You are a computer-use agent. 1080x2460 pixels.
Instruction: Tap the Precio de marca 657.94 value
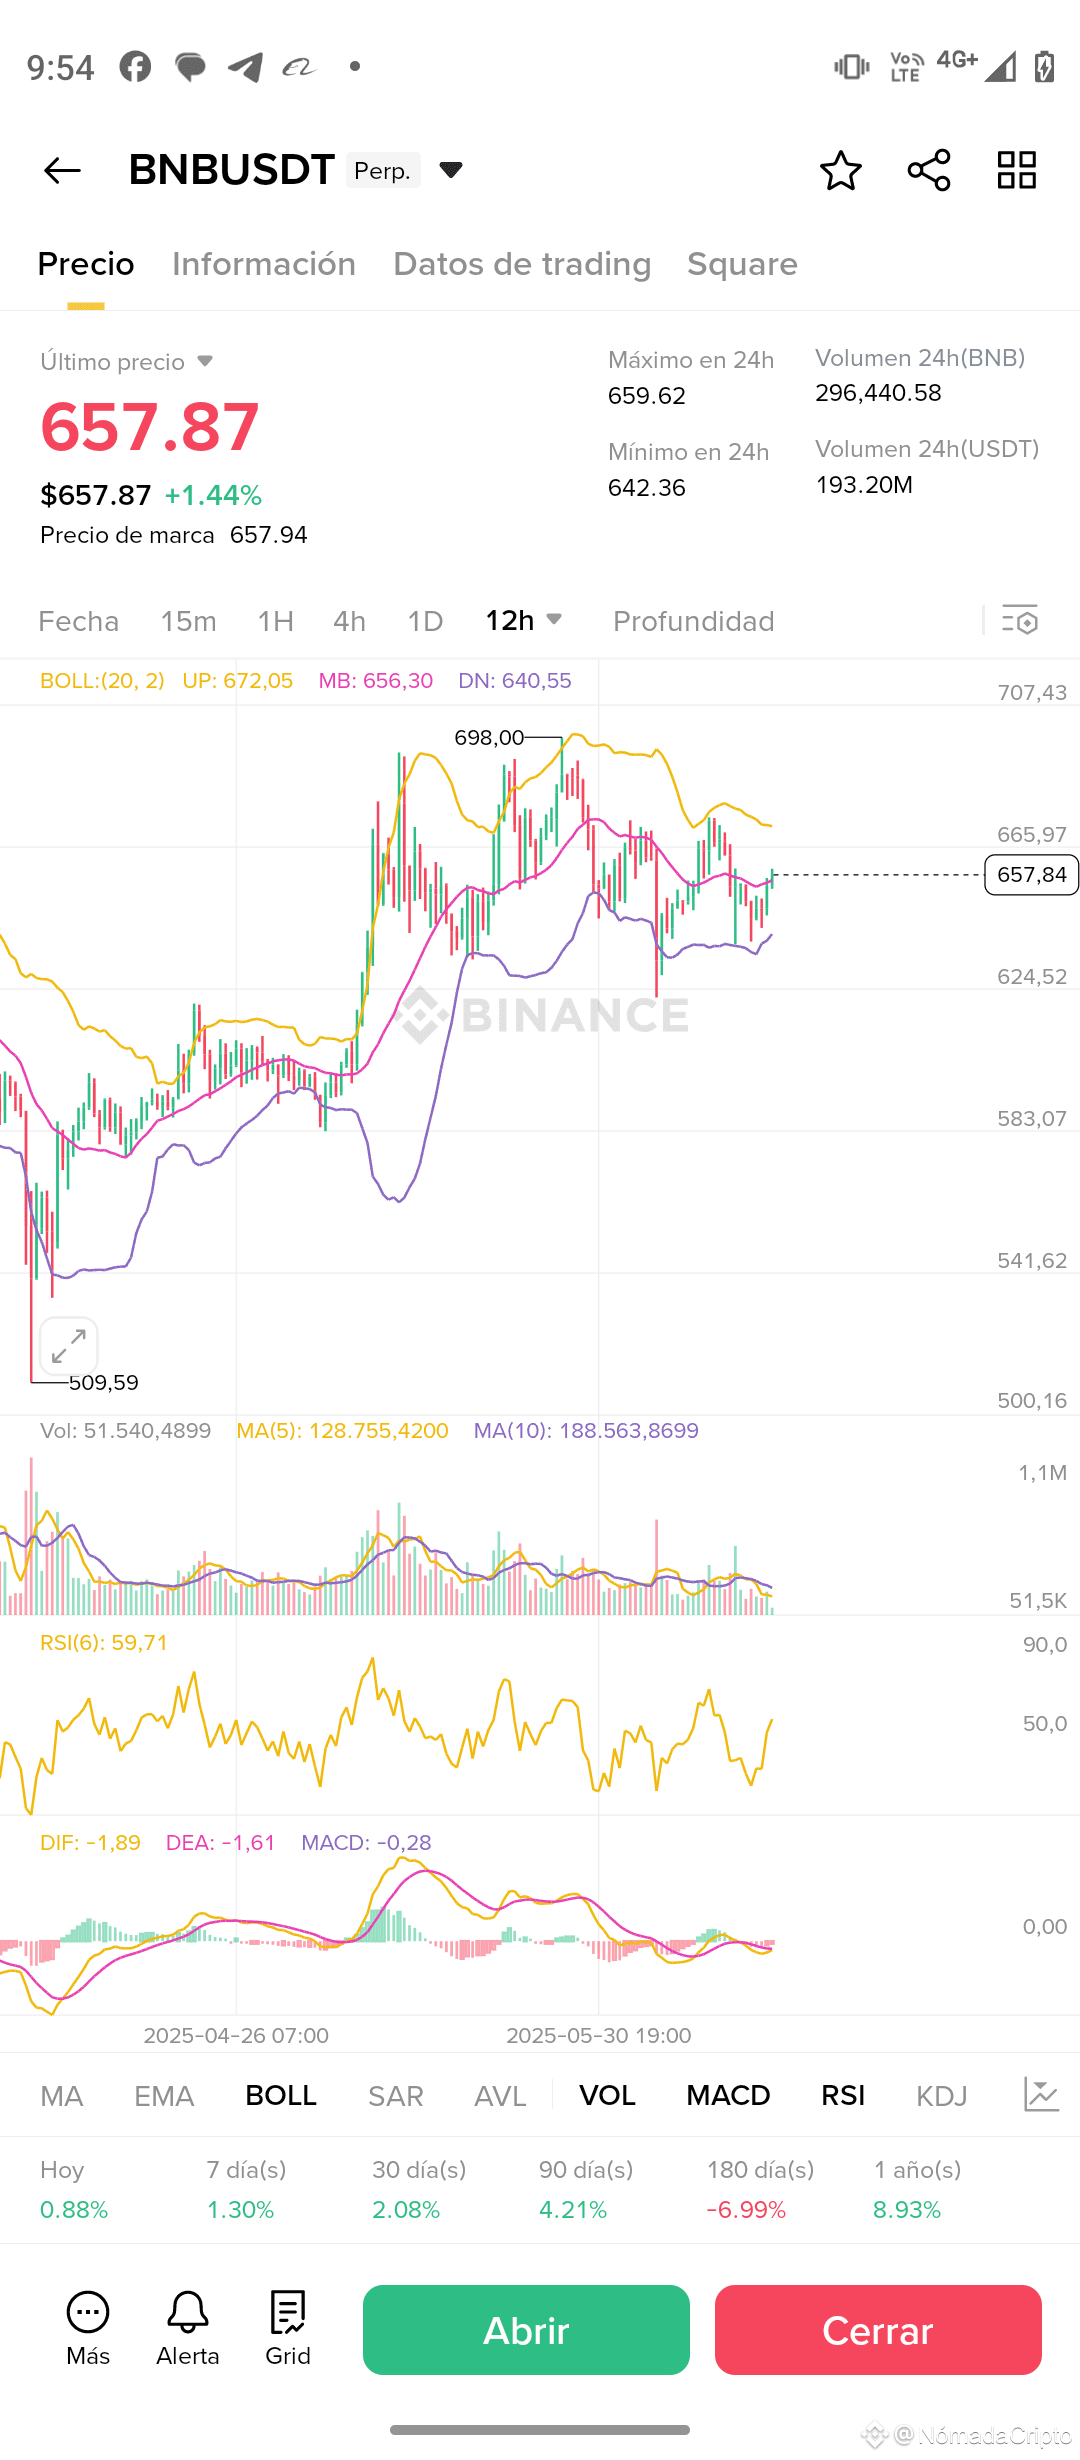pyautogui.click(x=268, y=535)
